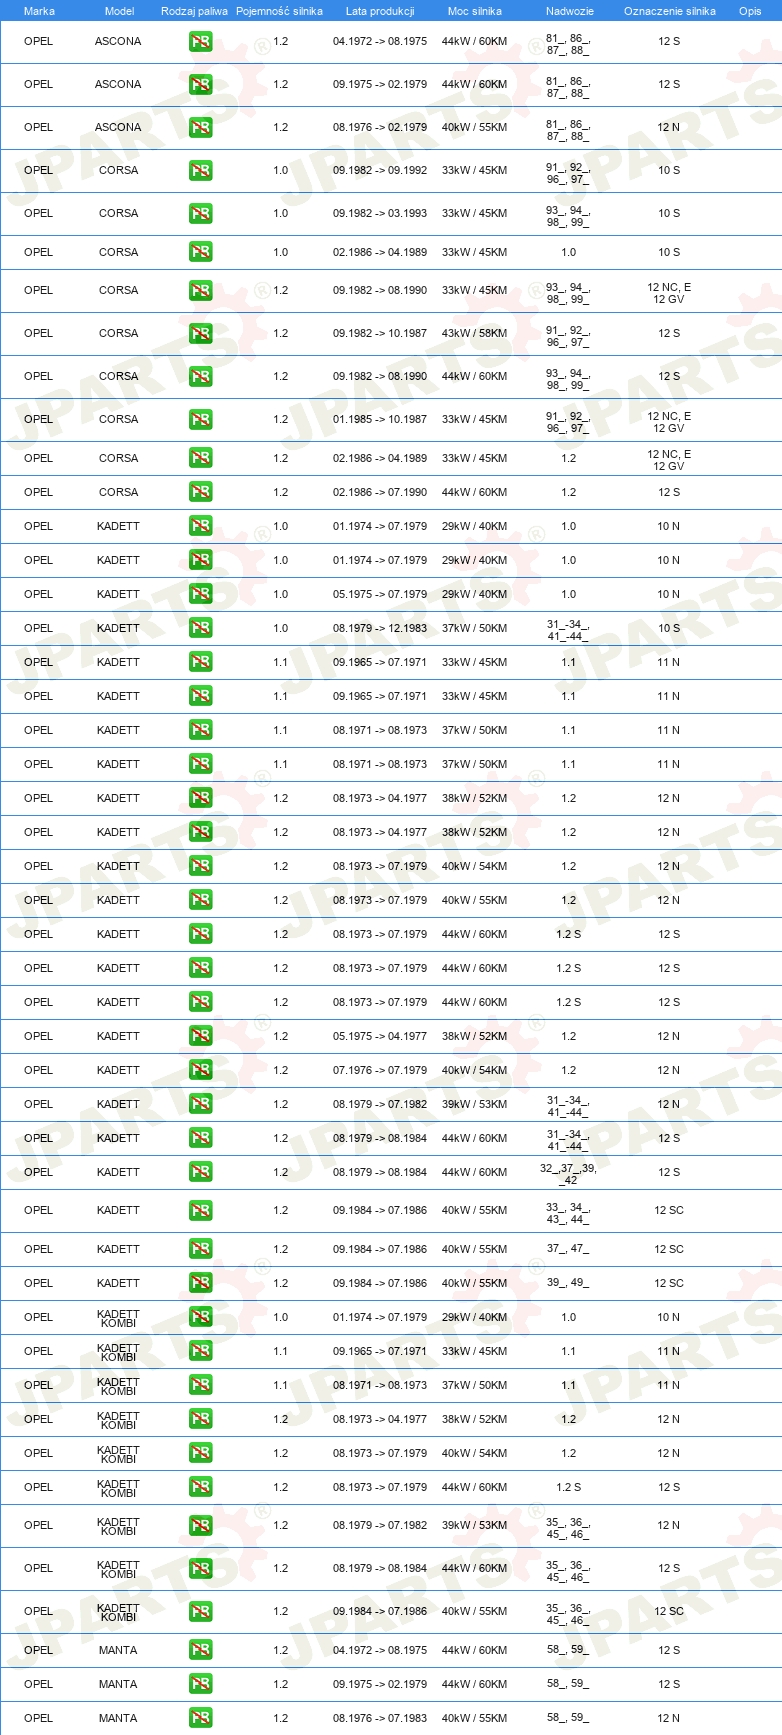The height and width of the screenshot is (1735, 782).
Task: Click fuel icon in Kadett Kombi 38kW / 52KM row
Action: pyautogui.click(x=200, y=1420)
